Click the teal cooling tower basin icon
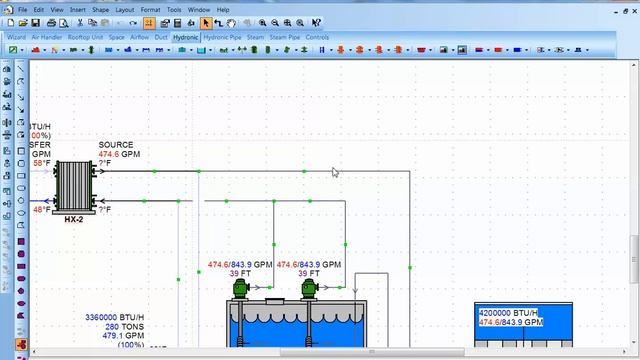 (x=201, y=50)
